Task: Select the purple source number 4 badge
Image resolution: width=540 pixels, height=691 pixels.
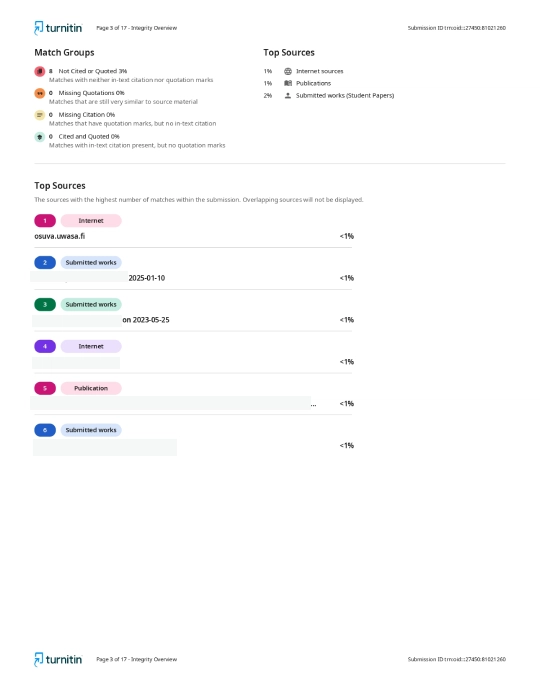Action: point(45,346)
